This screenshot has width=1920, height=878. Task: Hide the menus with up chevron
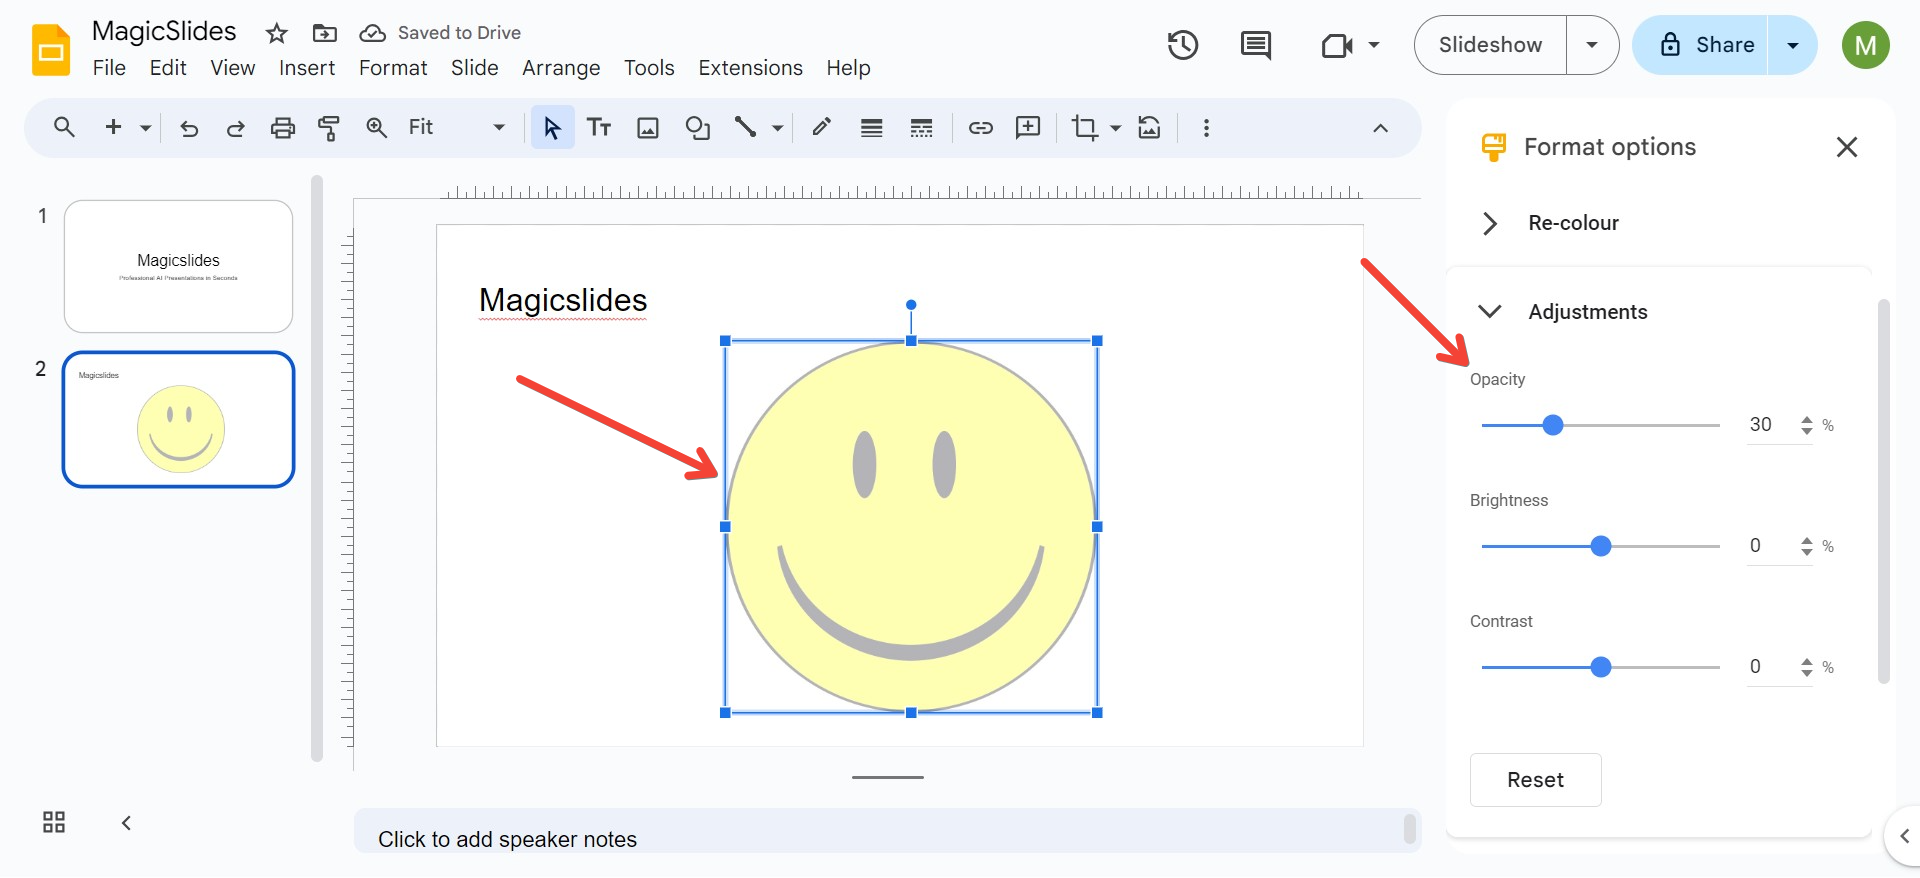click(x=1380, y=128)
